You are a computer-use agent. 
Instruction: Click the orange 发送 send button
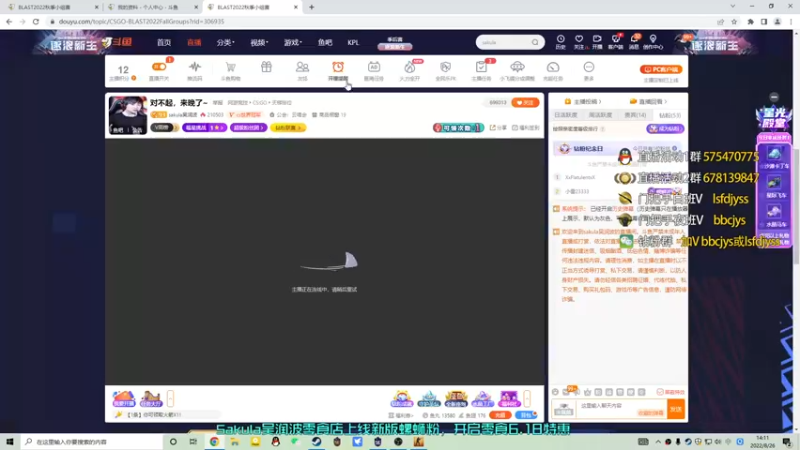pos(676,409)
